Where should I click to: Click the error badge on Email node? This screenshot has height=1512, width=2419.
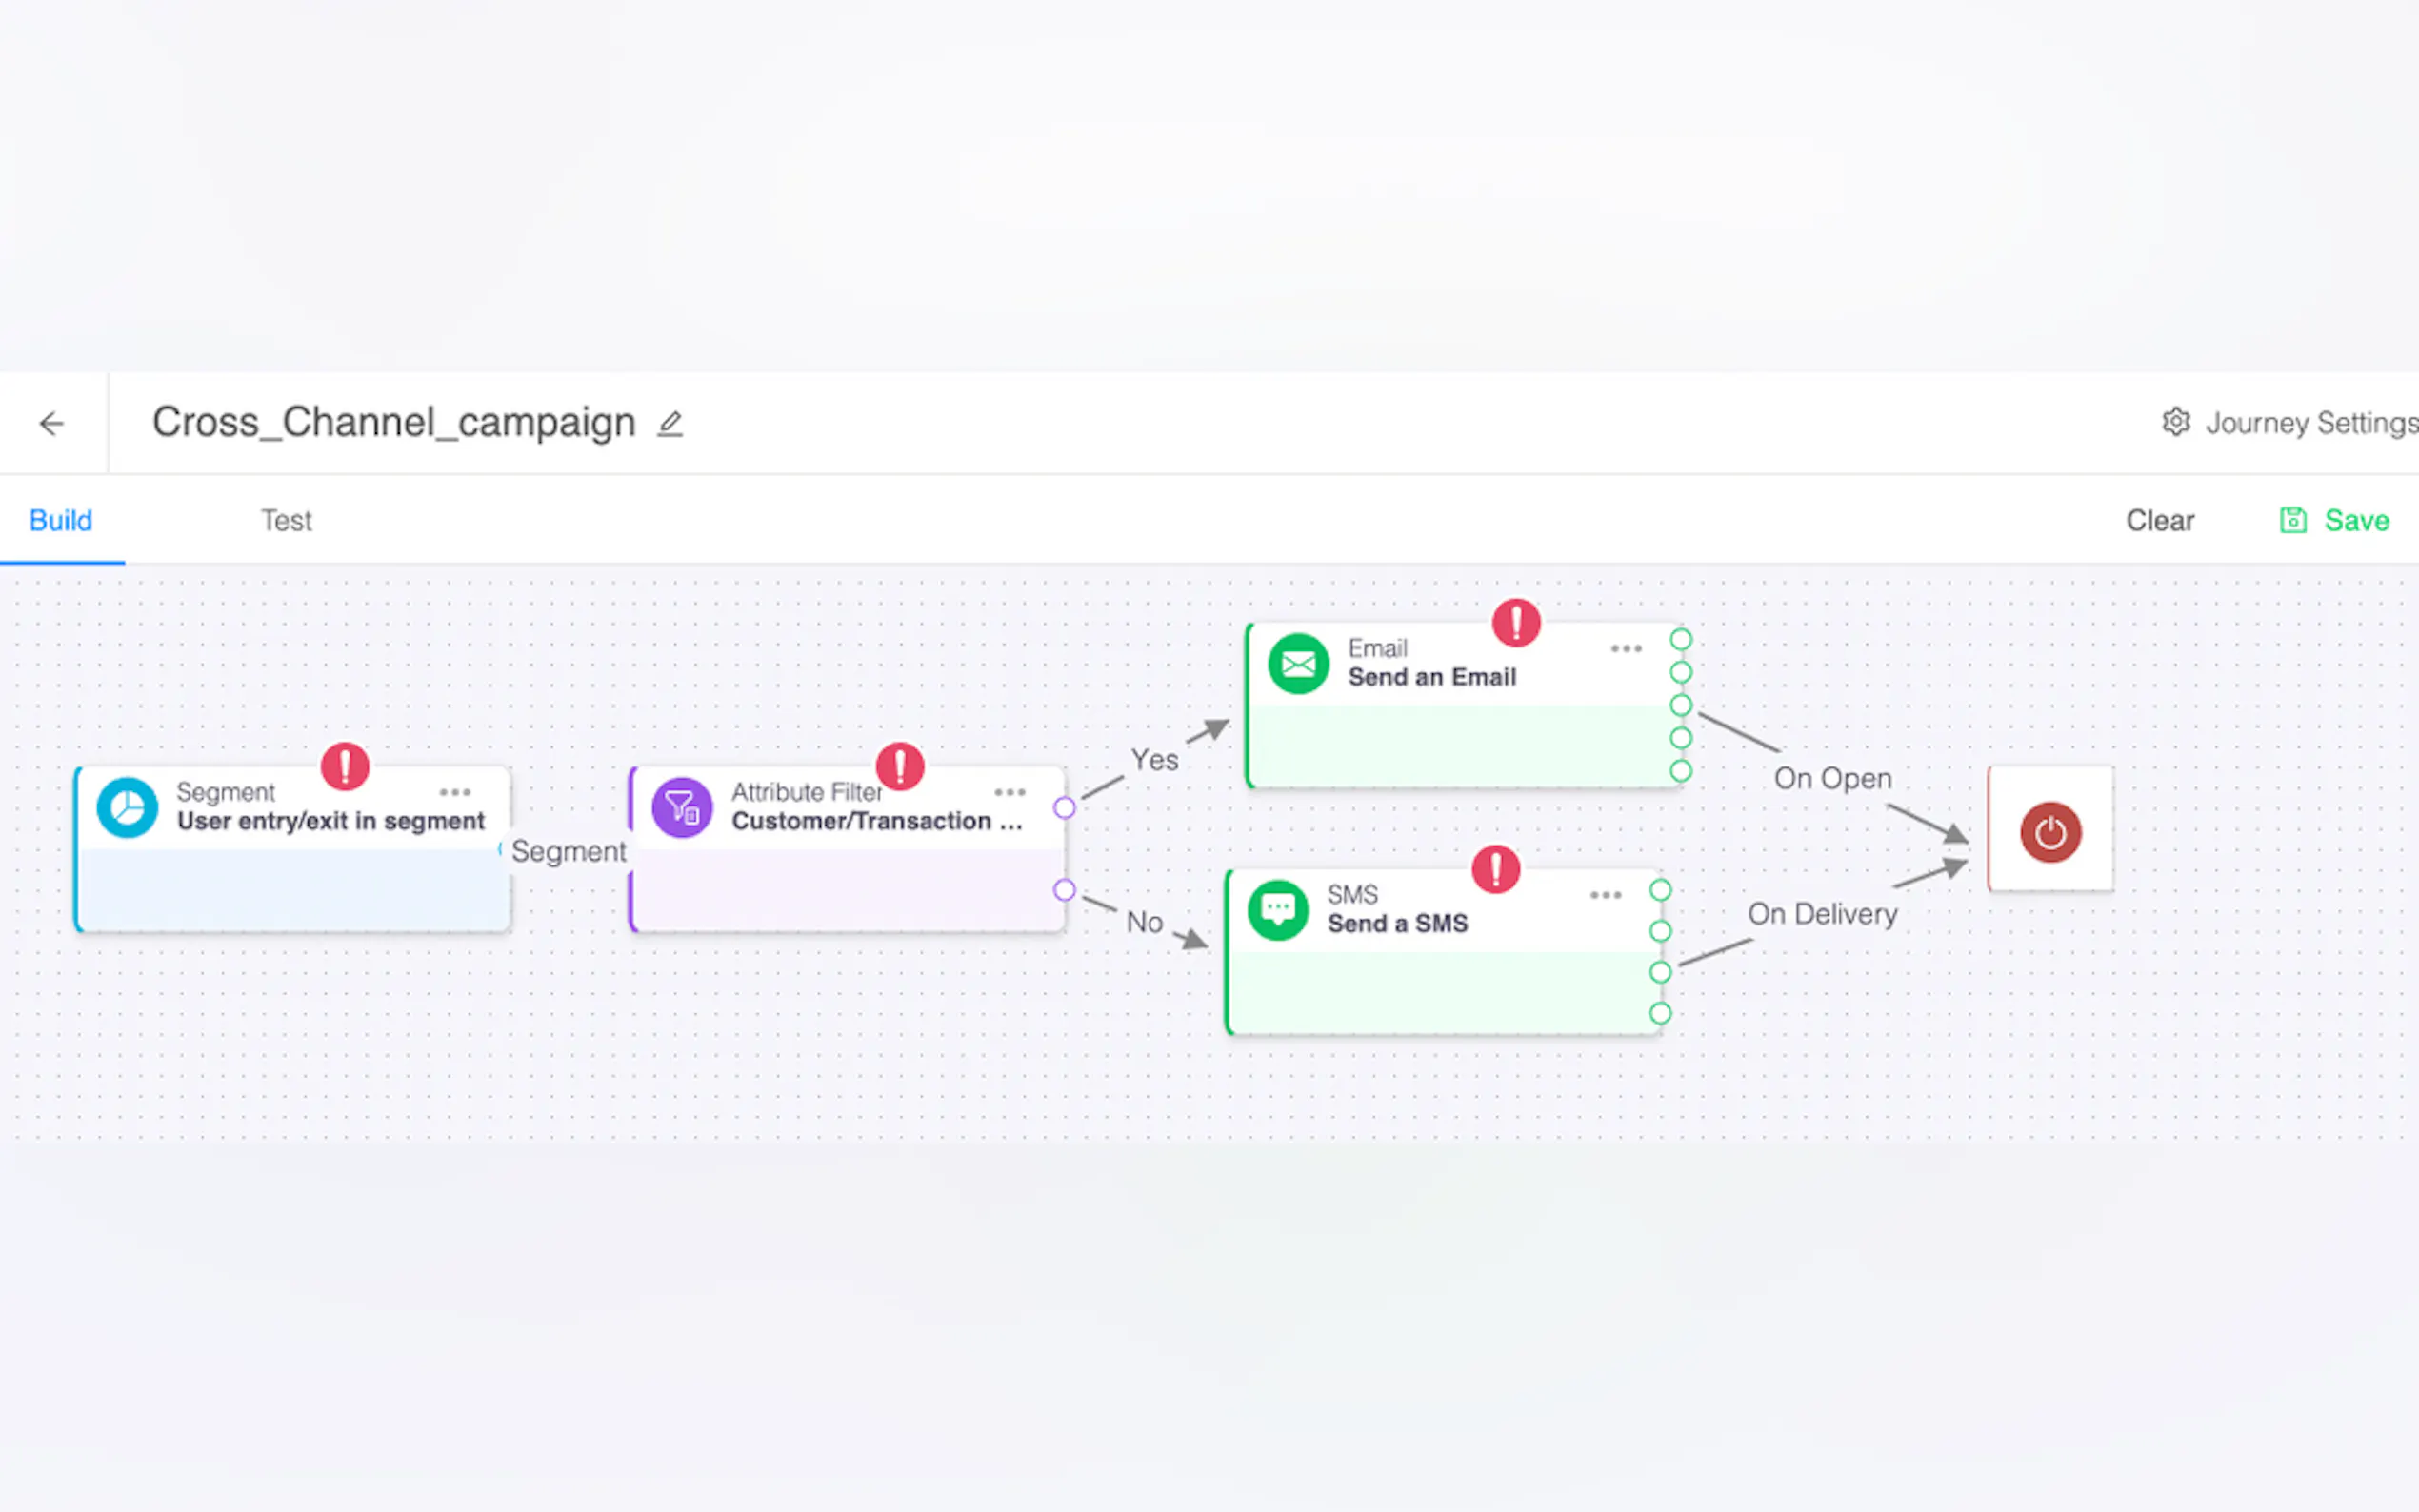1516,623
